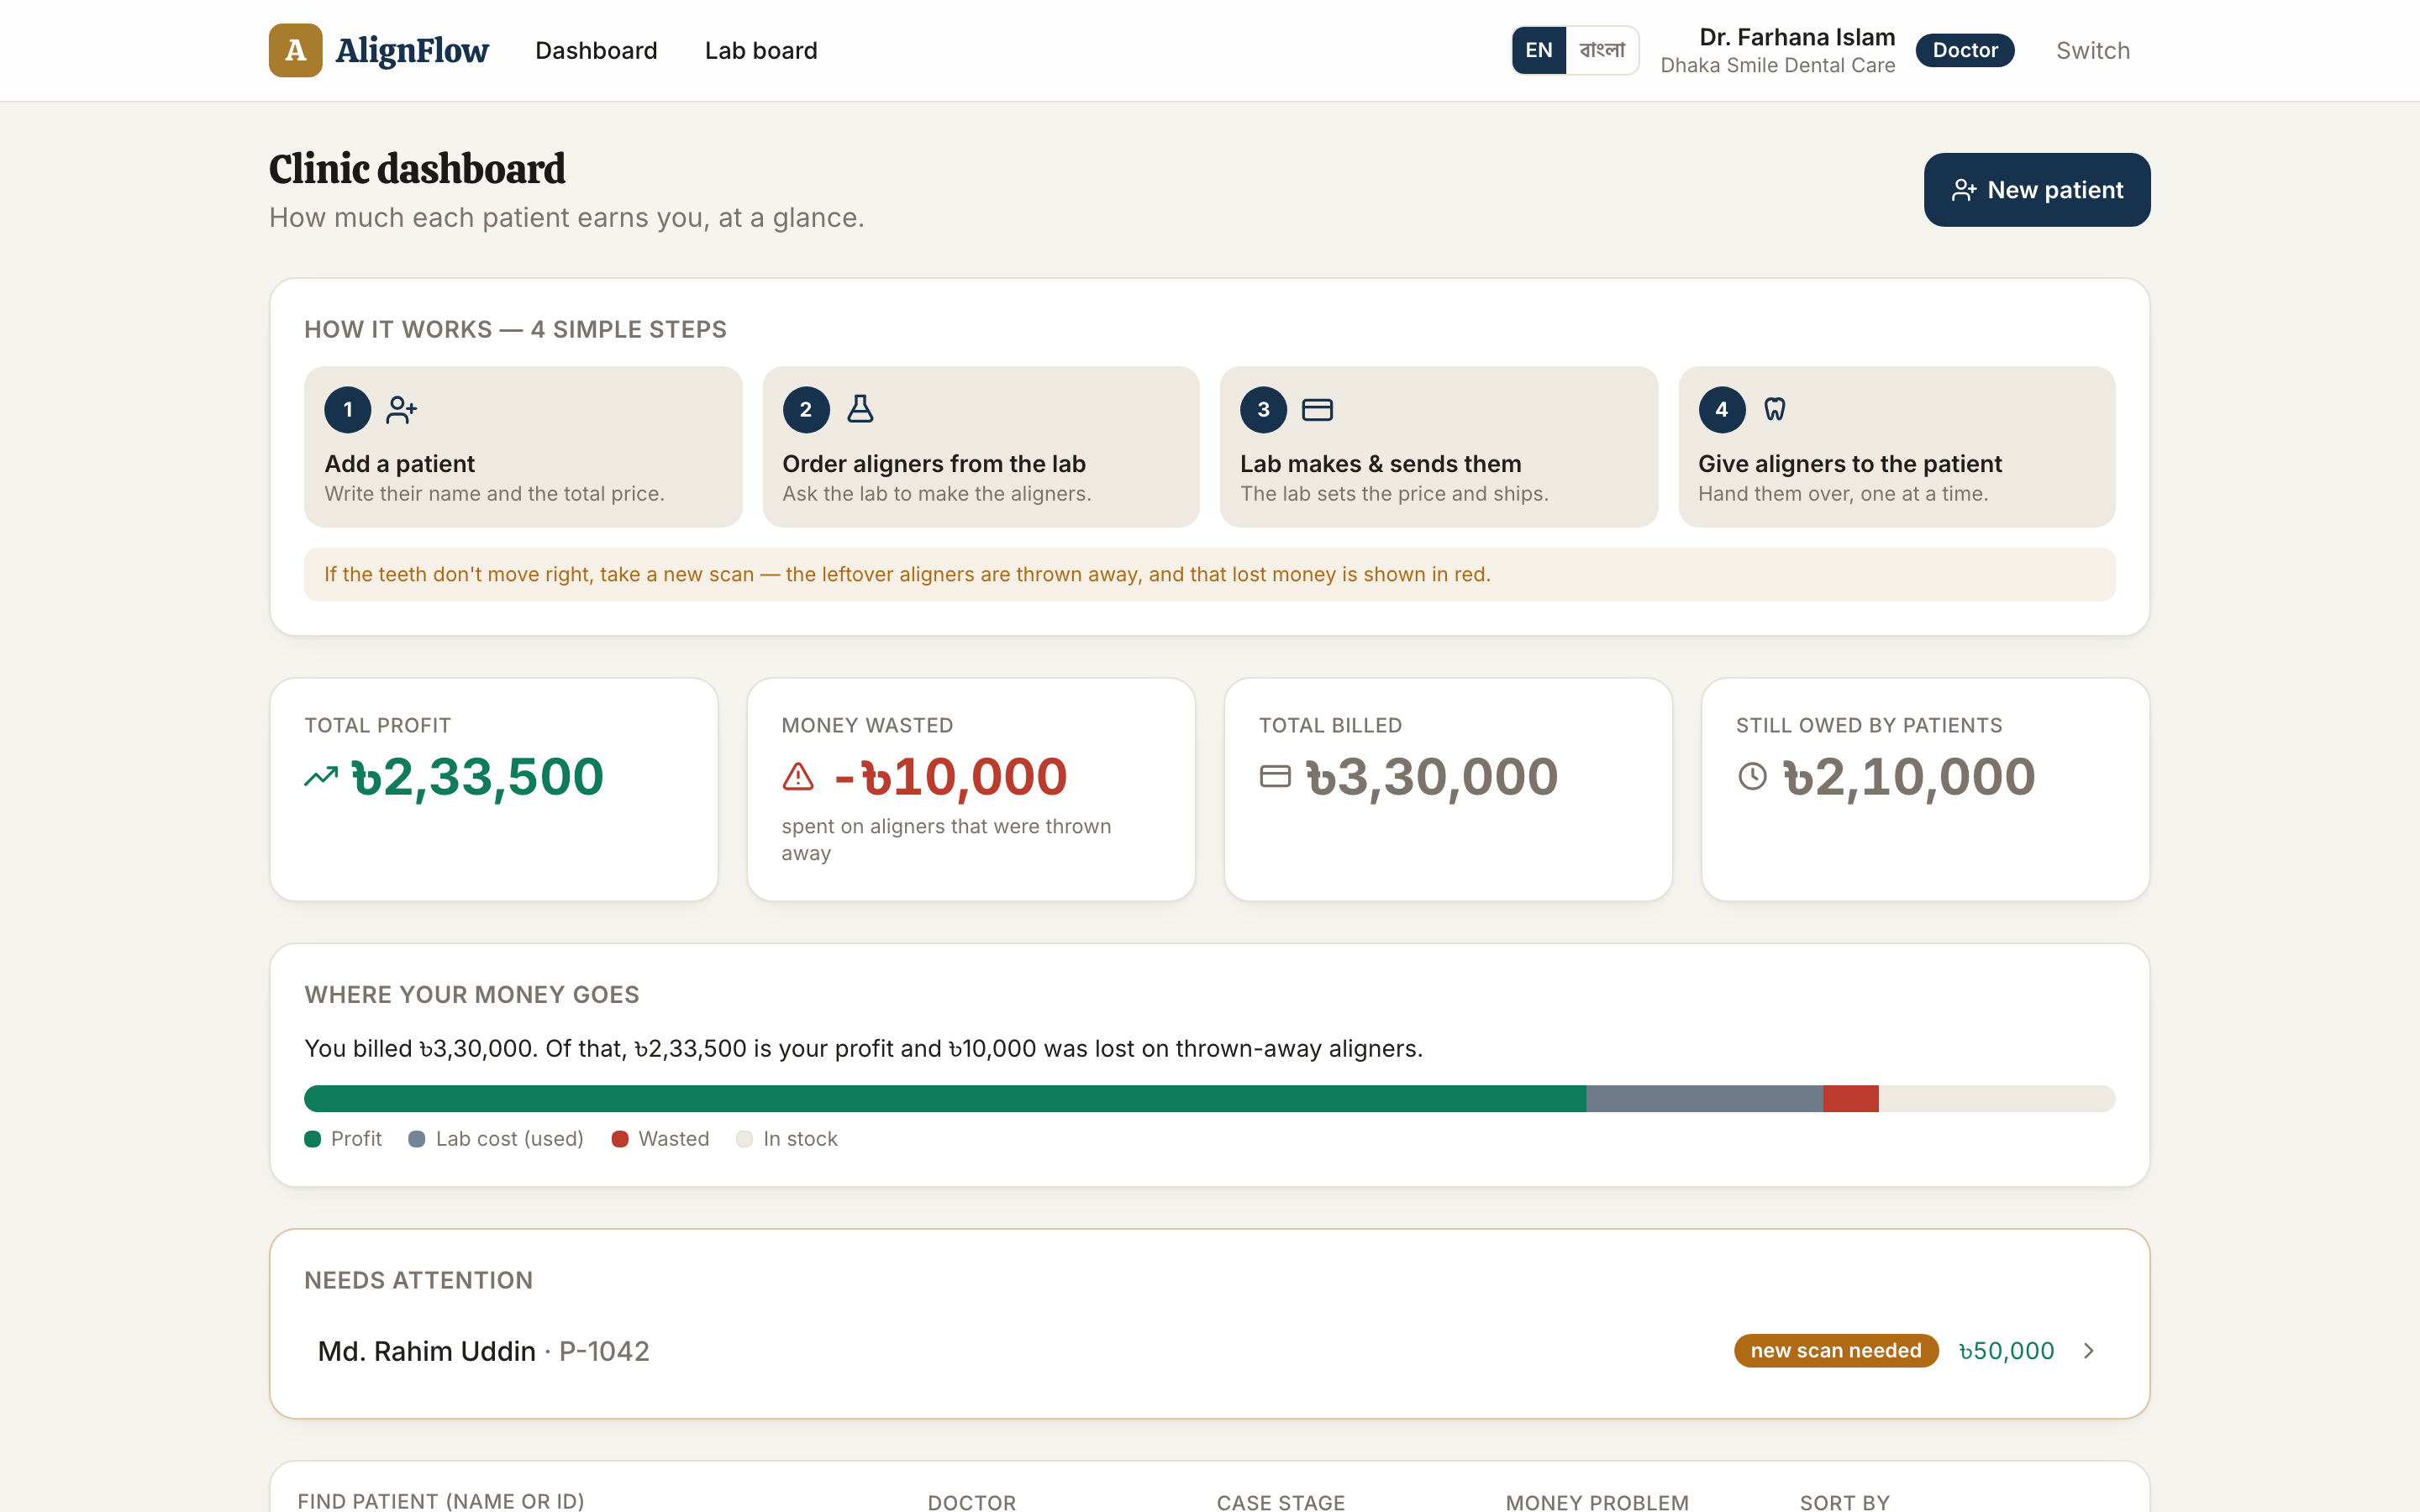Click the trending-up icon beside Total Profit
The image size is (2420, 1512).
pyautogui.click(x=321, y=777)
